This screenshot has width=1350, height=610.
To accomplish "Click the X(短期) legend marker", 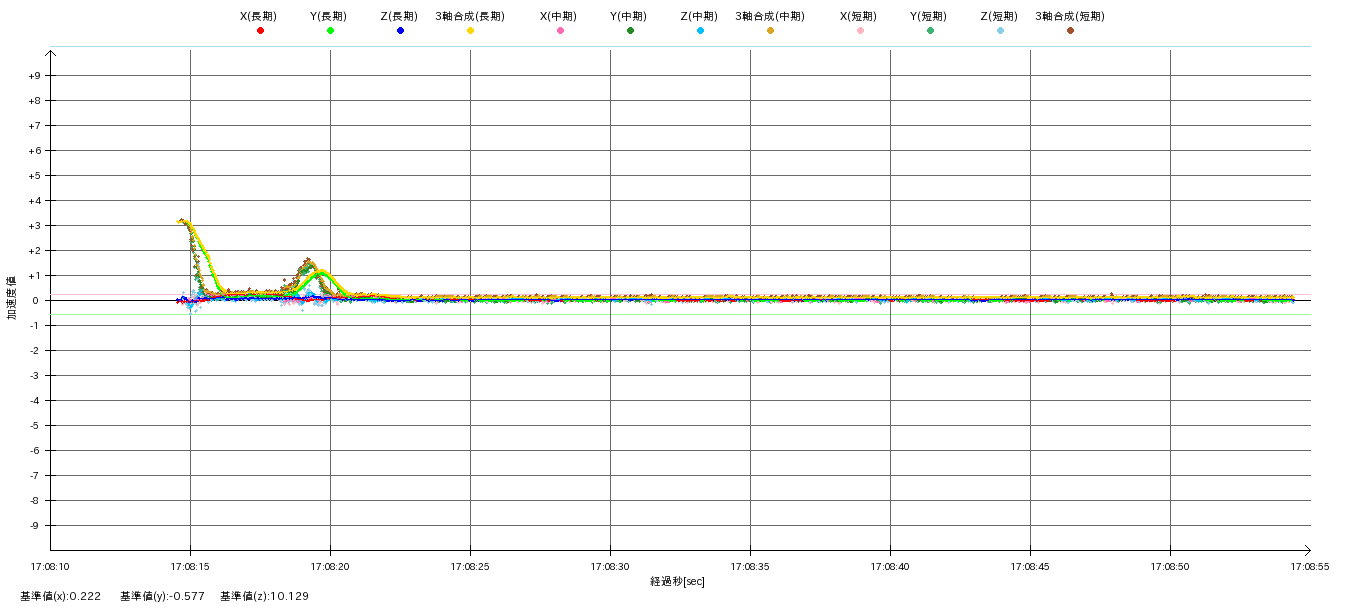I will coord(860,31).
